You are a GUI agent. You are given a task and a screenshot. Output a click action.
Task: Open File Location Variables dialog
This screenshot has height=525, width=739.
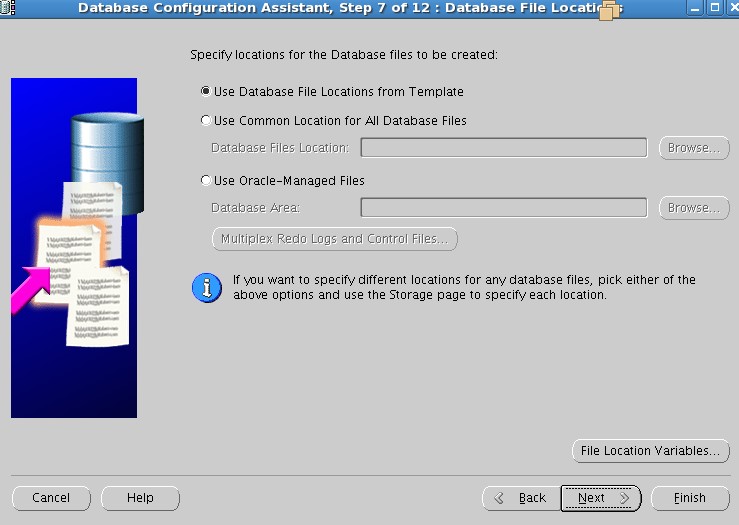(x=650, y=451)
